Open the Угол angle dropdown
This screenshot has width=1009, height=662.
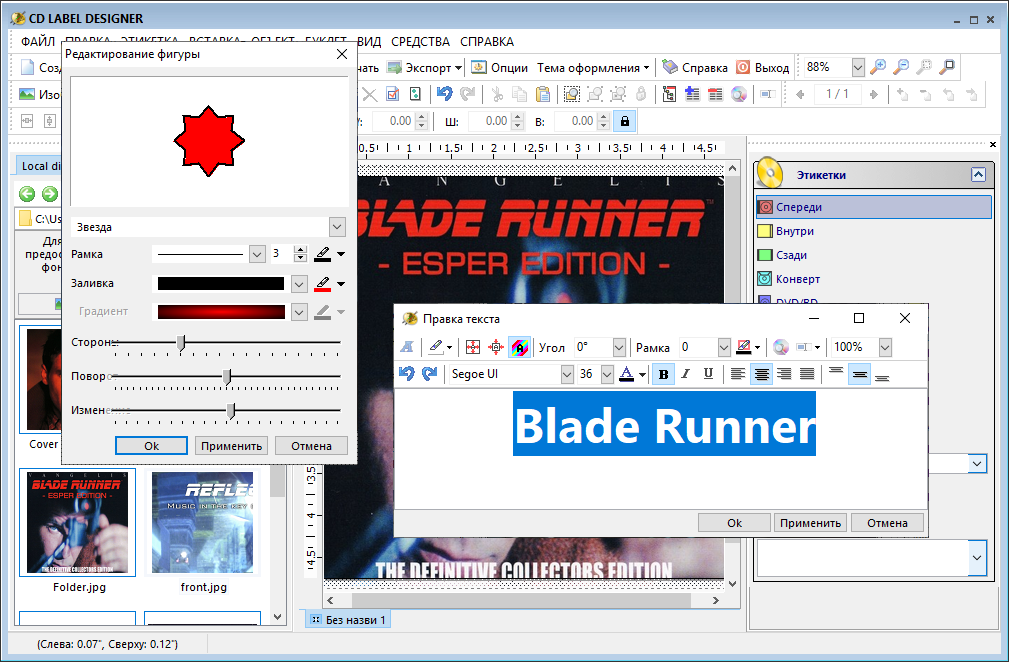[619, 347]
